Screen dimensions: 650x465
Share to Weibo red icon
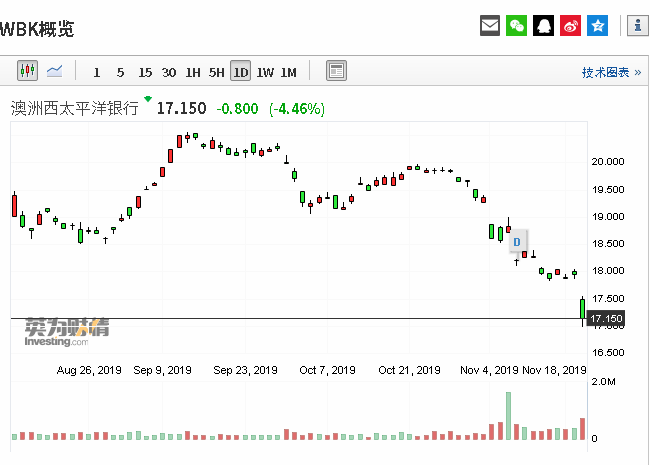[x=570, y=26]
